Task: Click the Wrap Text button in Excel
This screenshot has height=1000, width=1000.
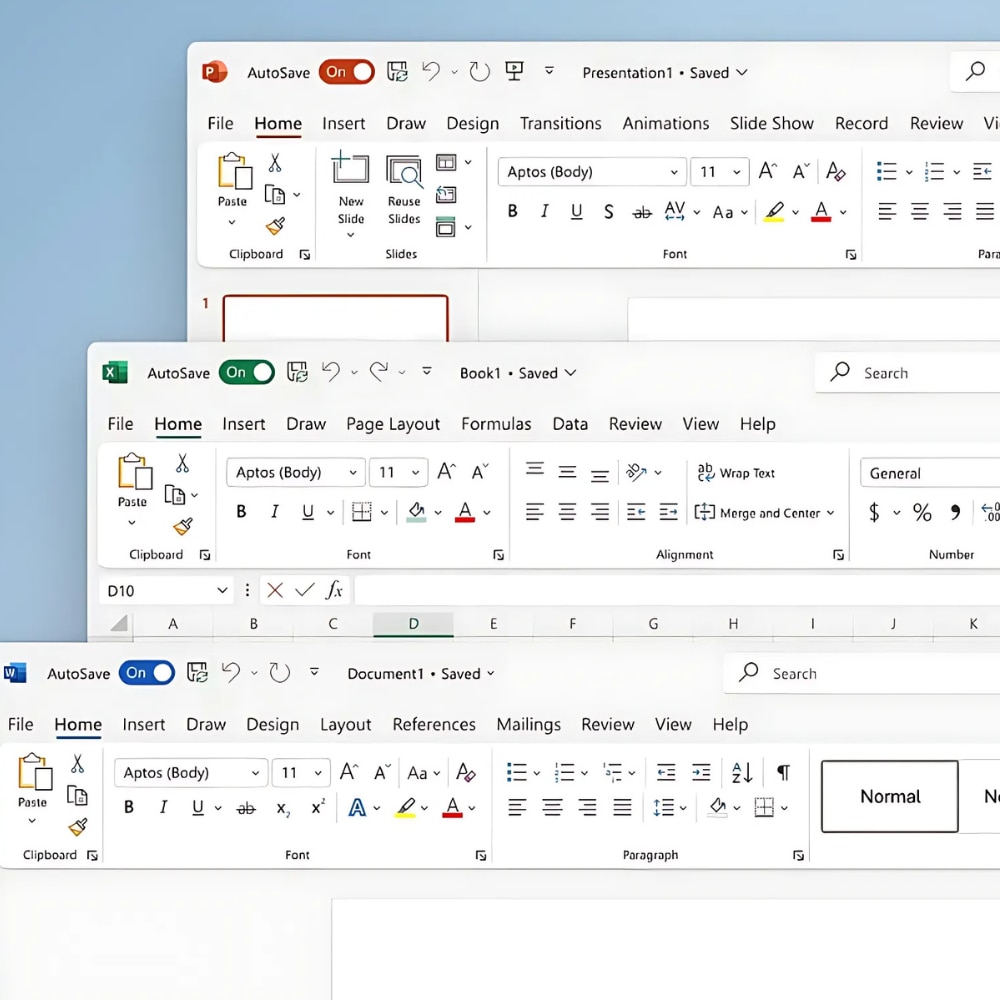Action: tap(735, 473)
